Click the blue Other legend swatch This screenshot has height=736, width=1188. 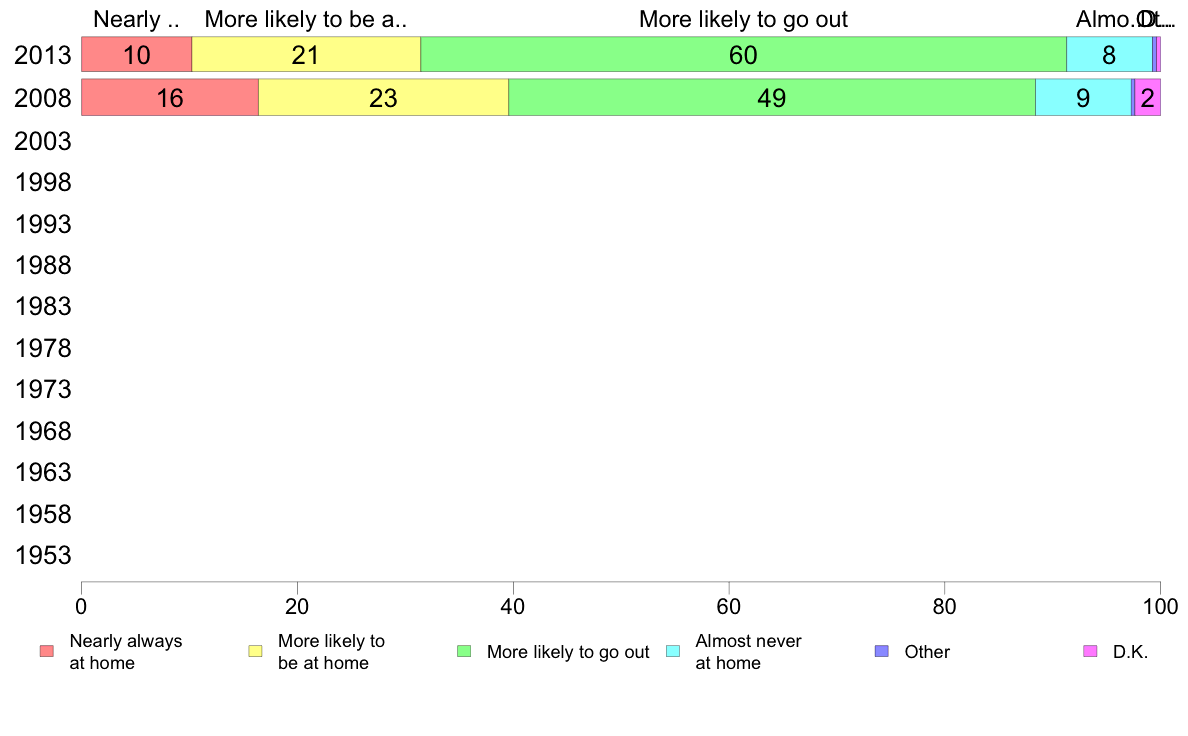[882, 651]
